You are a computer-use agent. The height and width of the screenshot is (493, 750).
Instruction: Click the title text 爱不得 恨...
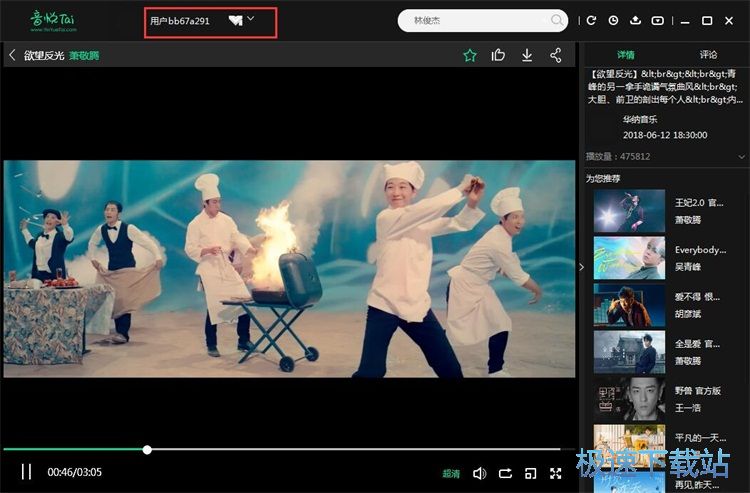[x=697, y=297]
